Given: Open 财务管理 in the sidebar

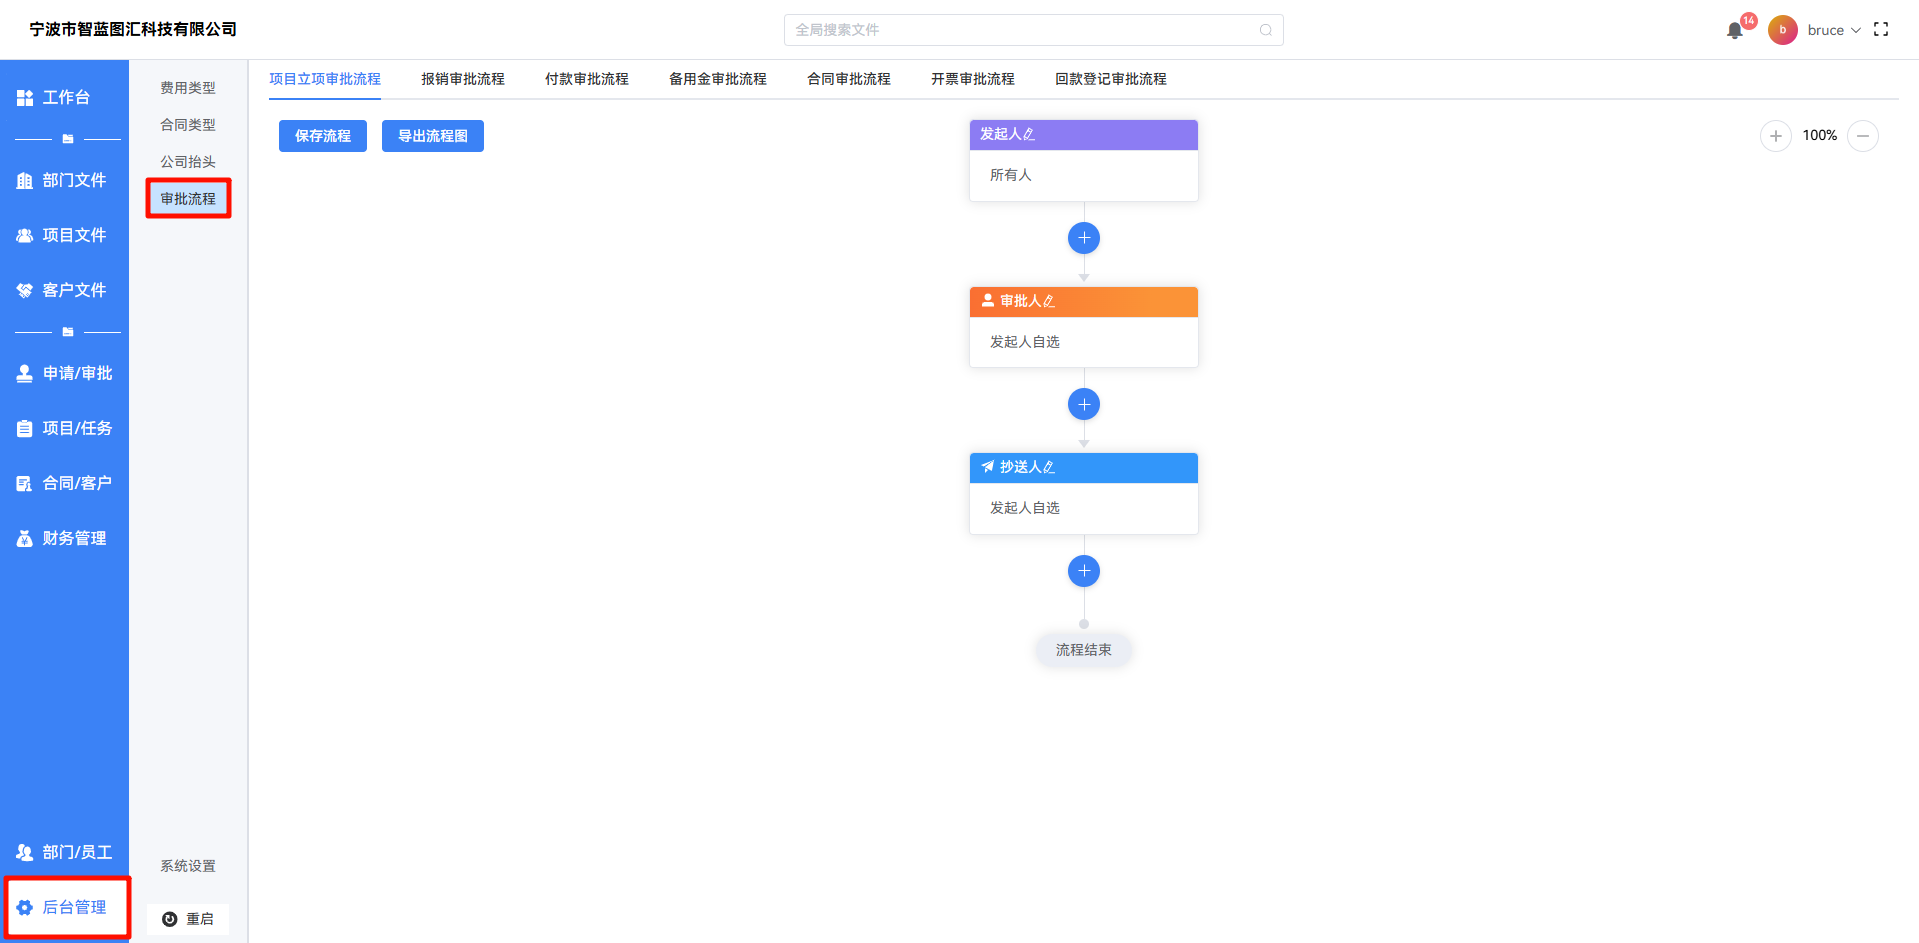Looking at the screenshot, I should (64, 538).
